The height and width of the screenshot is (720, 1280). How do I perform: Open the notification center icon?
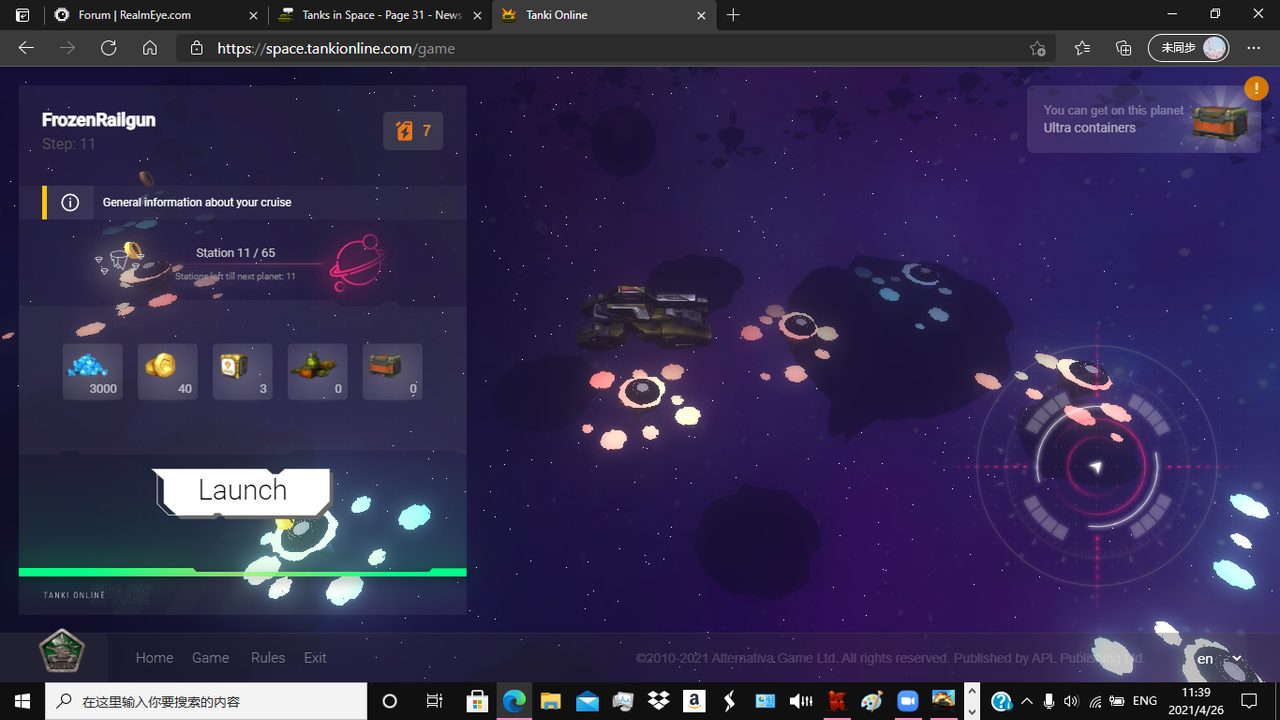(1249, 701)
